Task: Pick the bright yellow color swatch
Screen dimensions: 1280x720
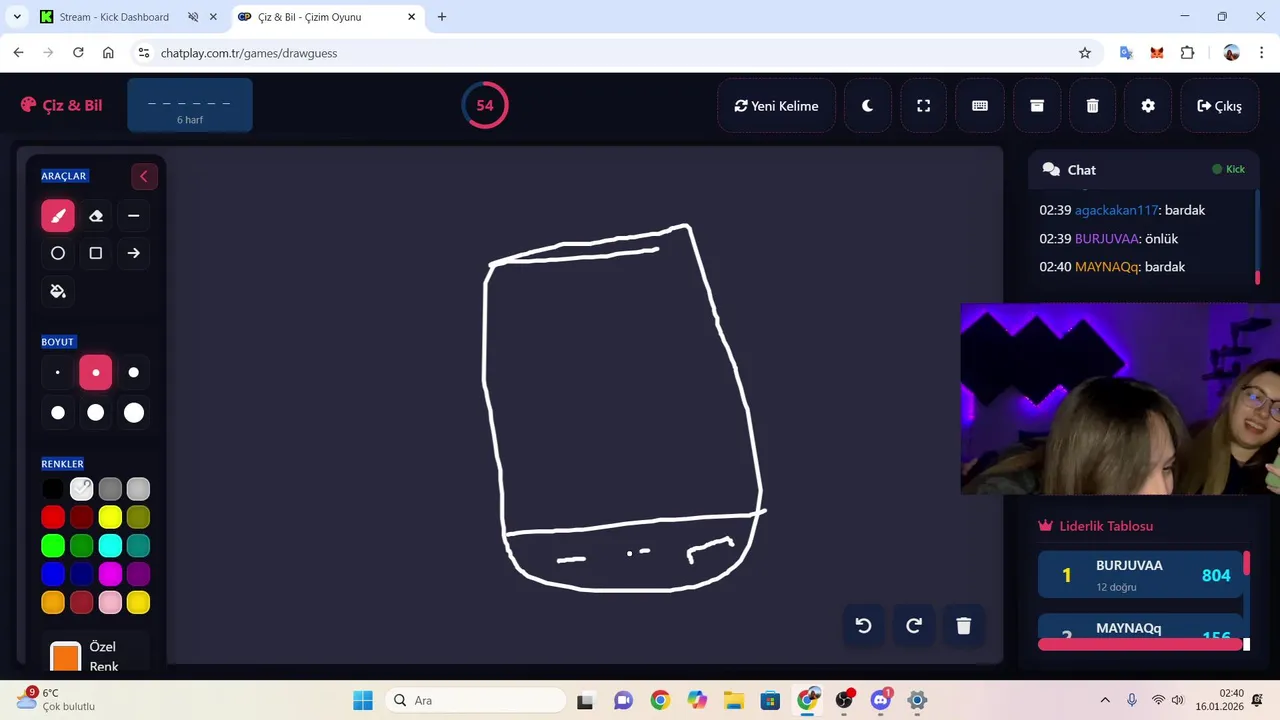Action: tap(110, 517)
